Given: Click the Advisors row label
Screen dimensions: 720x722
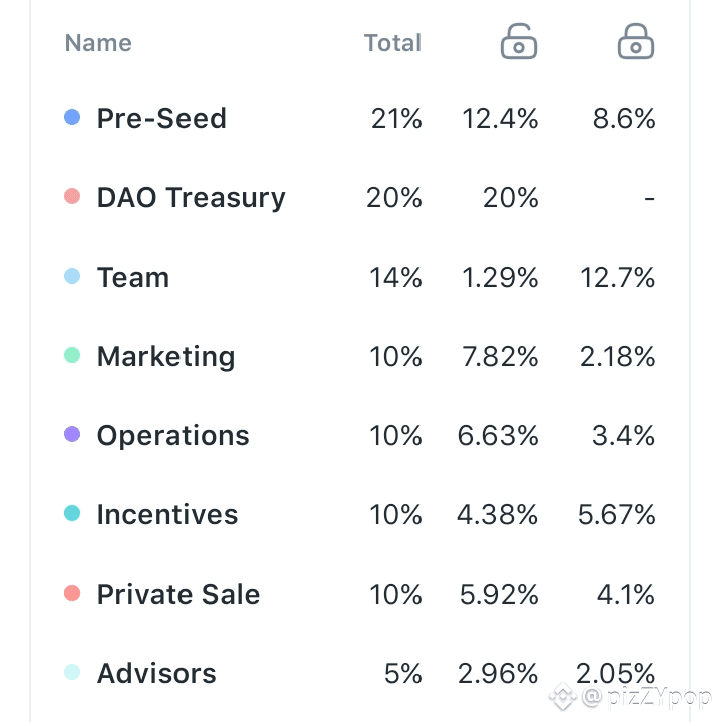Looking at the screenshot, I should coord(156,673).
